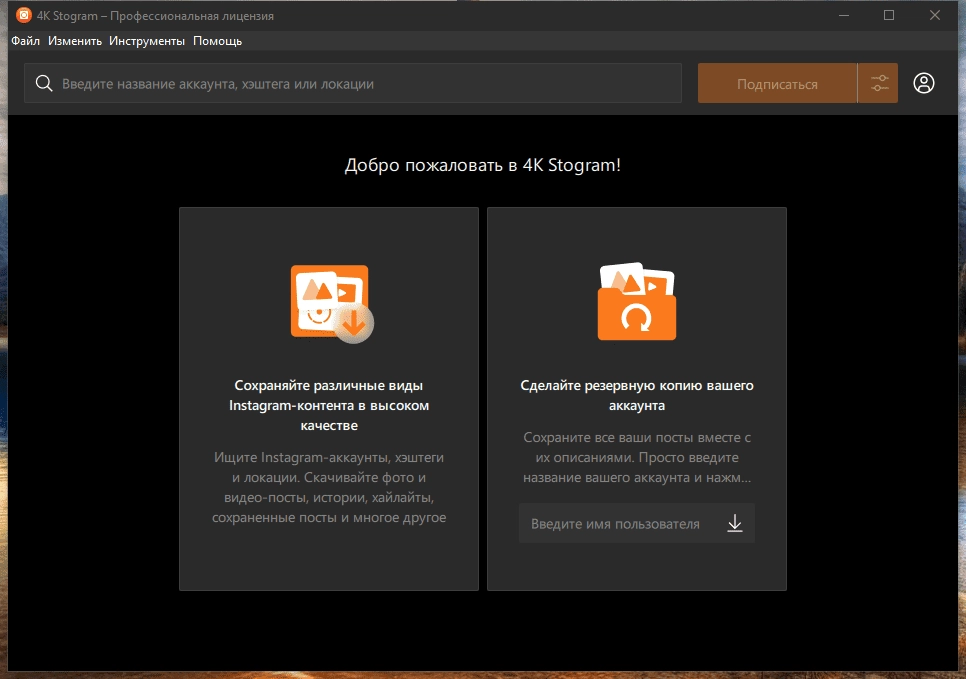Viewport: 966px width, 679px height.
Task: Open the Файл menu
Action: (x=25, y=41)
